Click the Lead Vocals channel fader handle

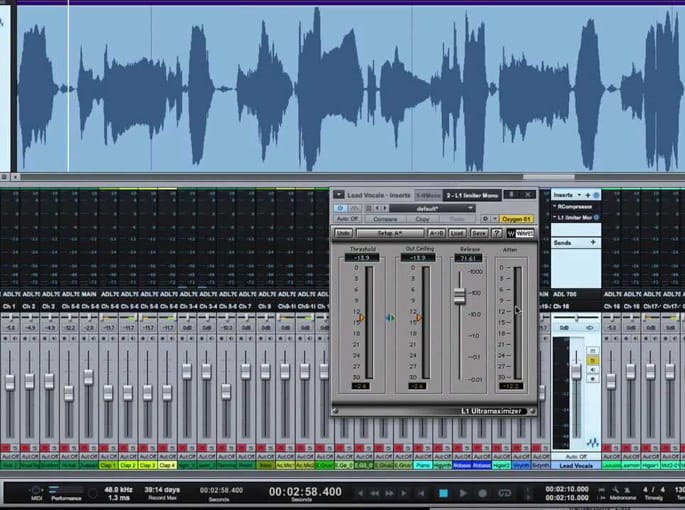coord(576,371)
